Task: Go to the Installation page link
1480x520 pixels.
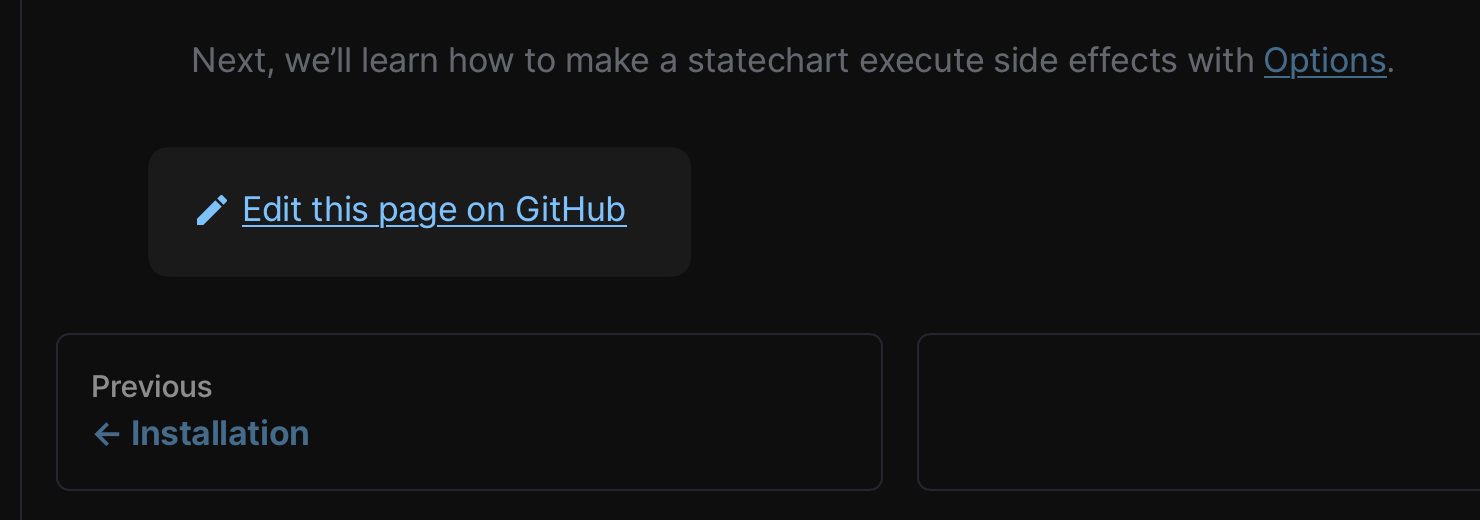Action: pyautogui.click(x=219, y=434)
